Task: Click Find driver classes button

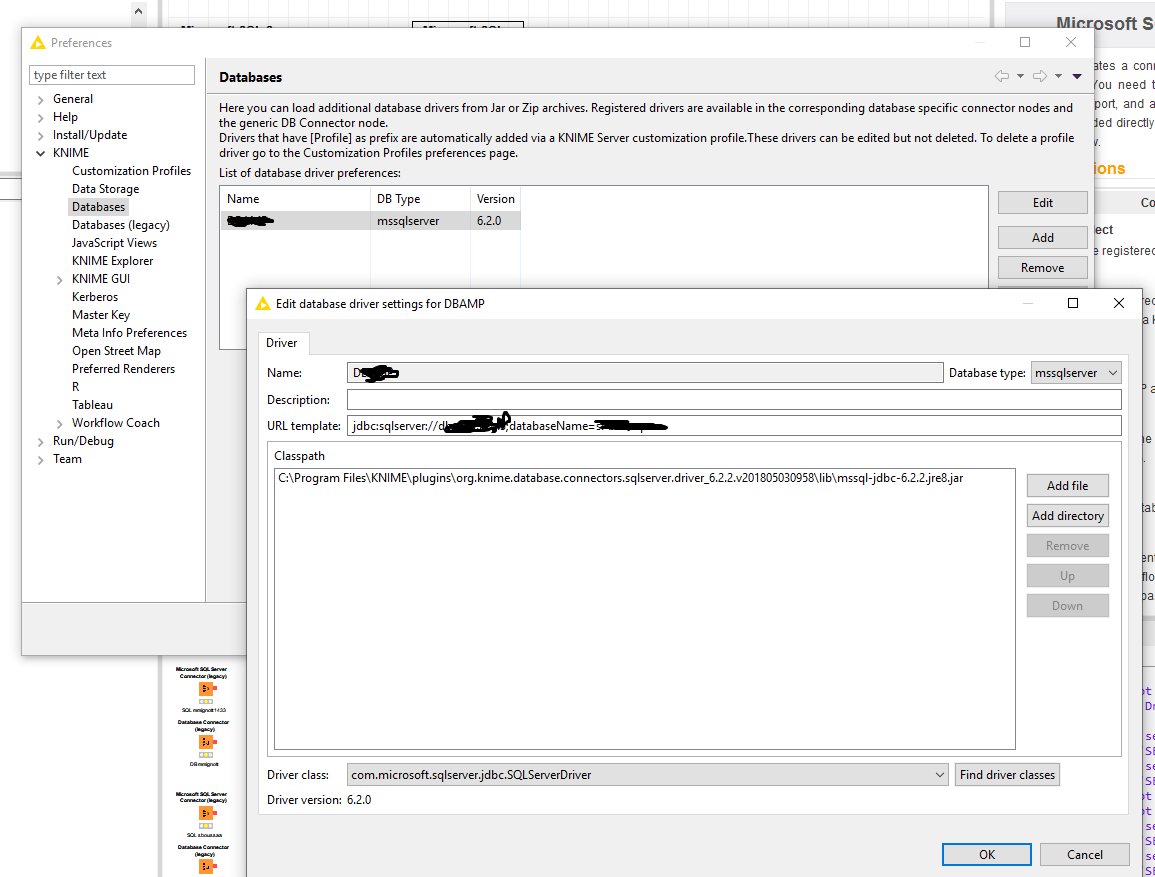Action: click(x=1007, y=774)
